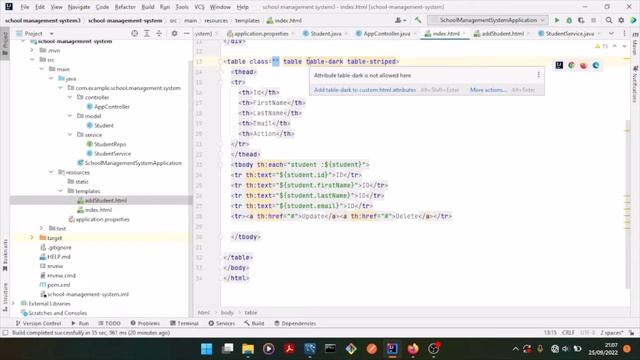
Task: Hide the Project tool window minus icon
Action: [x=186, y=33]
